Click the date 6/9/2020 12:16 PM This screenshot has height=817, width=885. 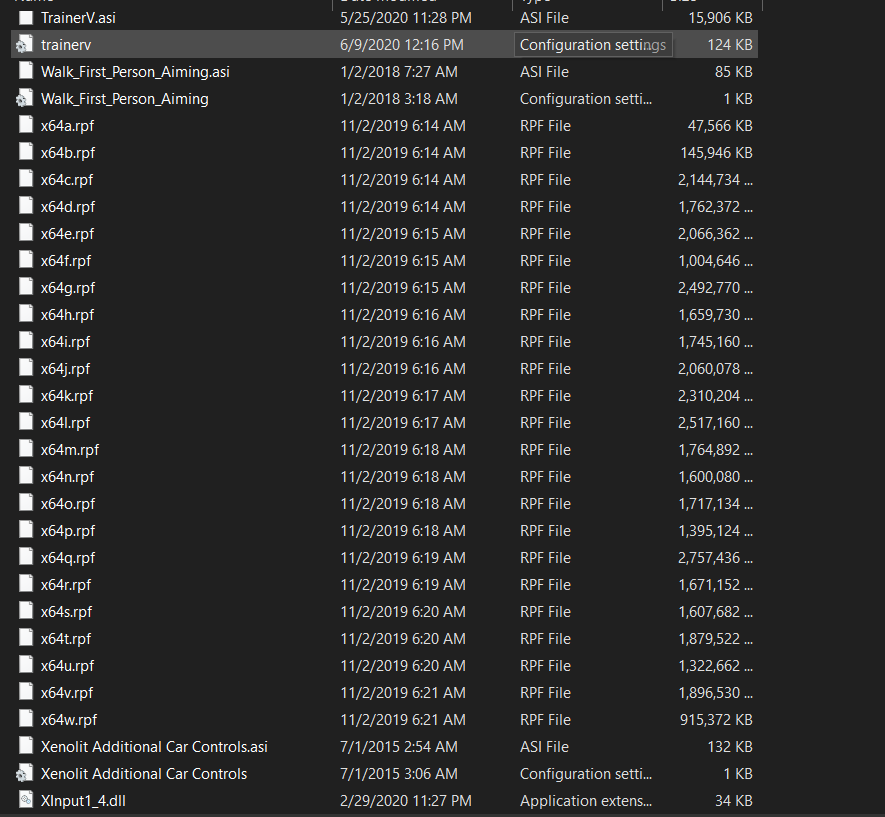click(x=402, y=45)
